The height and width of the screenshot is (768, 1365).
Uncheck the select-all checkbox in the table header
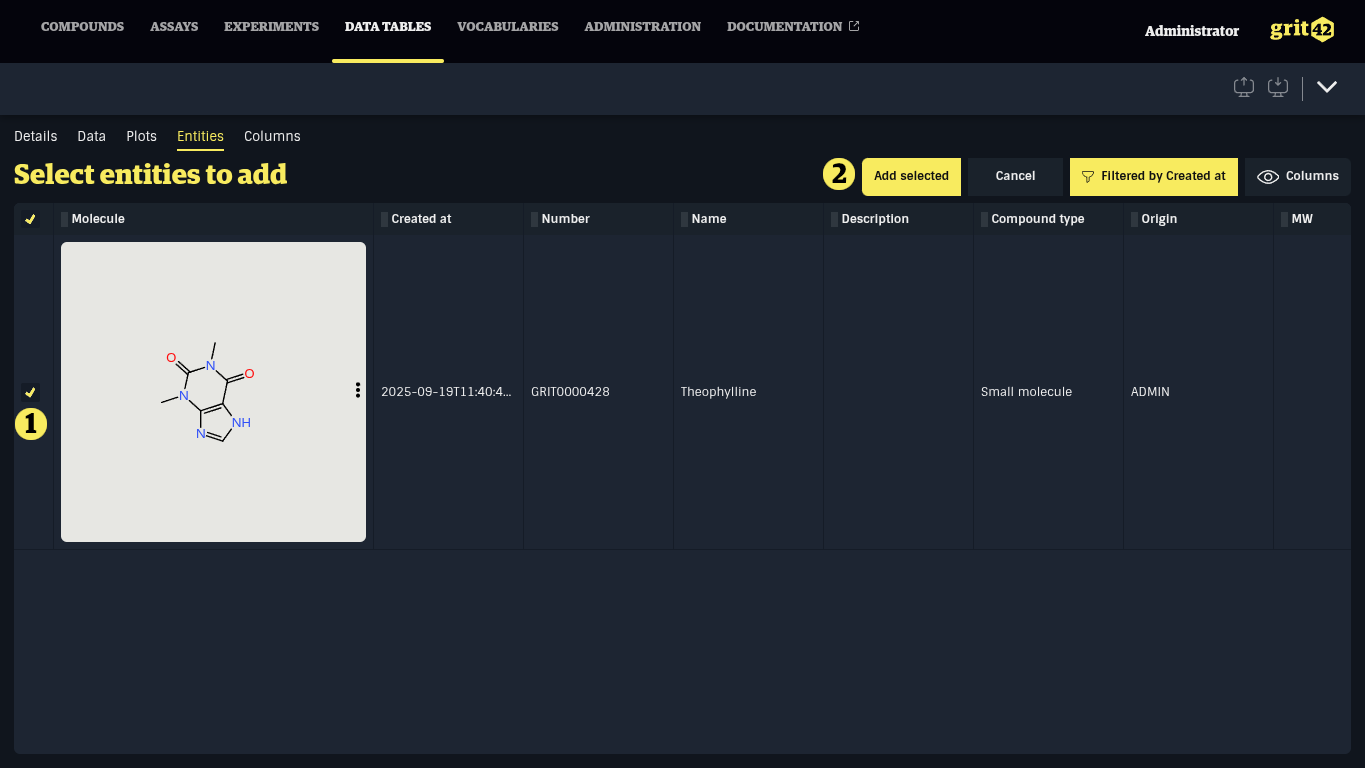tap(31, 218)
